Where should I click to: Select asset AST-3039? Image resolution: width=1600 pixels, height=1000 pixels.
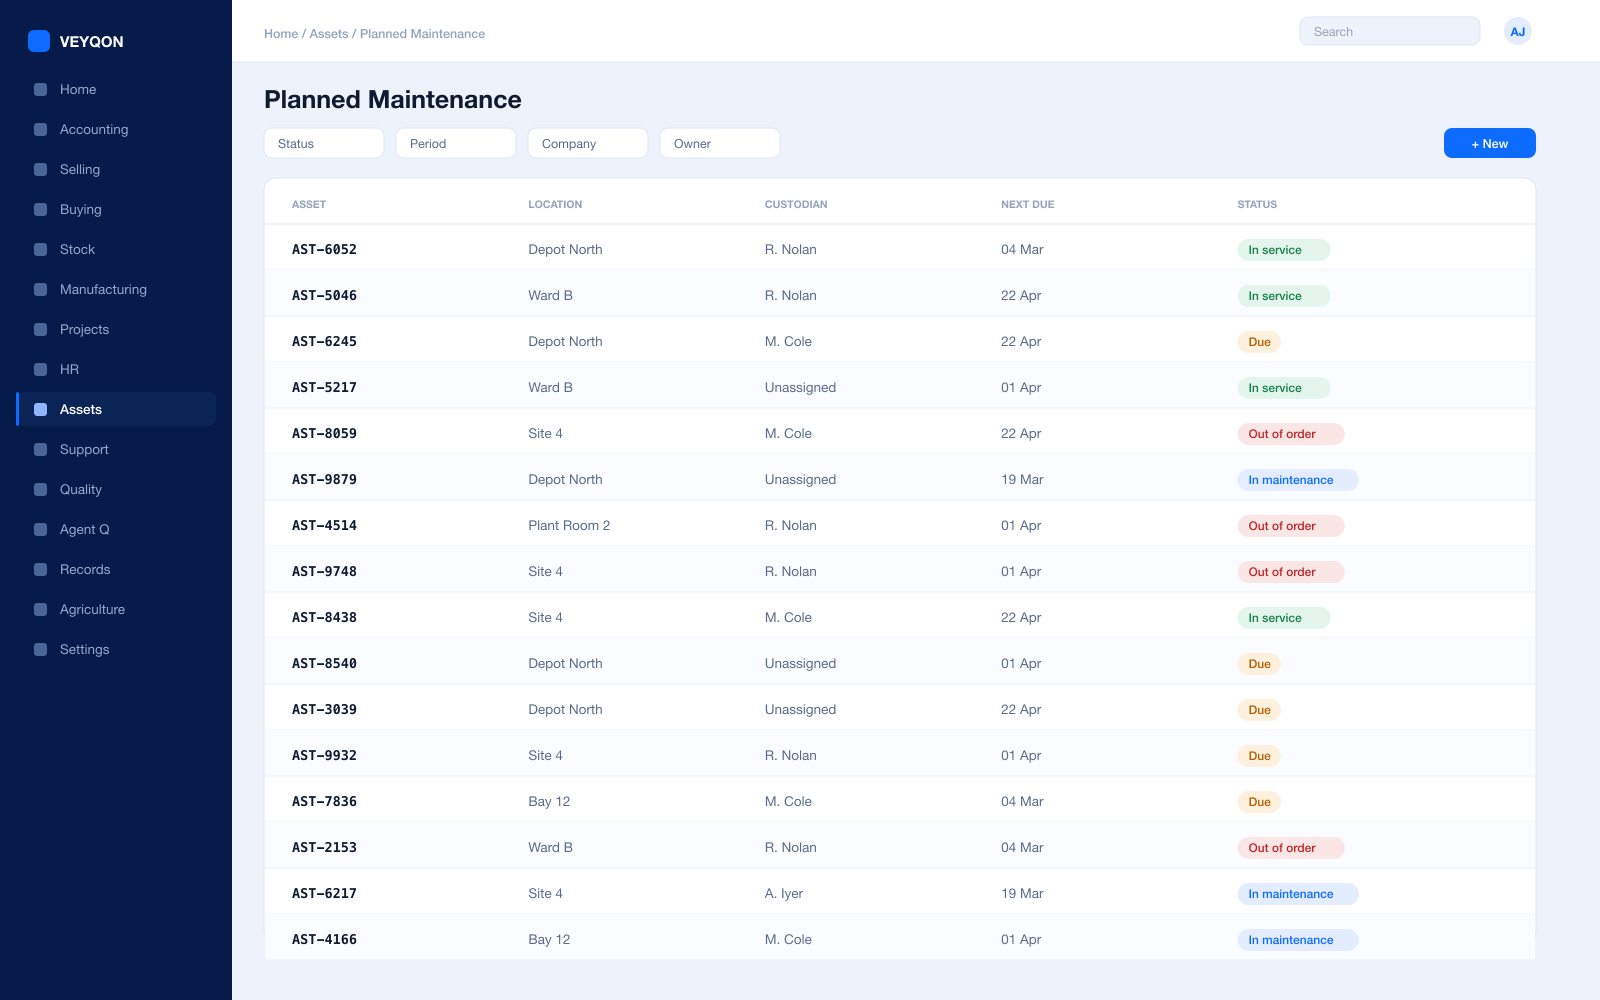point(324,709)
